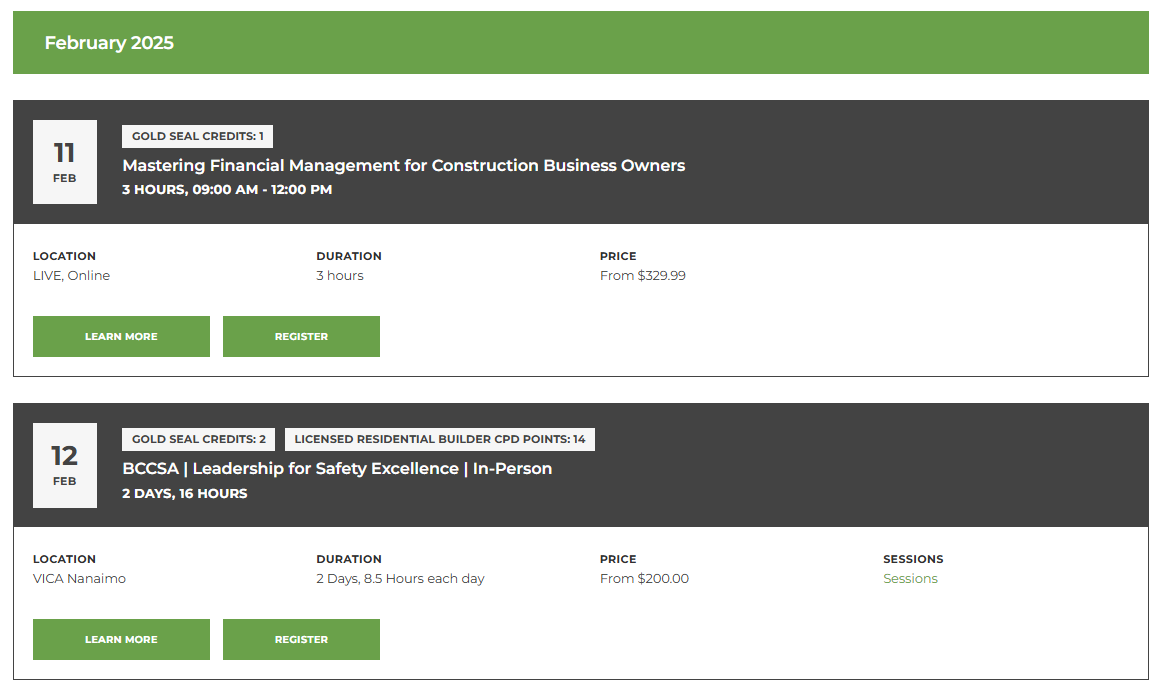Click the Gold Seal Credits: 2 badge

(197, 439)
